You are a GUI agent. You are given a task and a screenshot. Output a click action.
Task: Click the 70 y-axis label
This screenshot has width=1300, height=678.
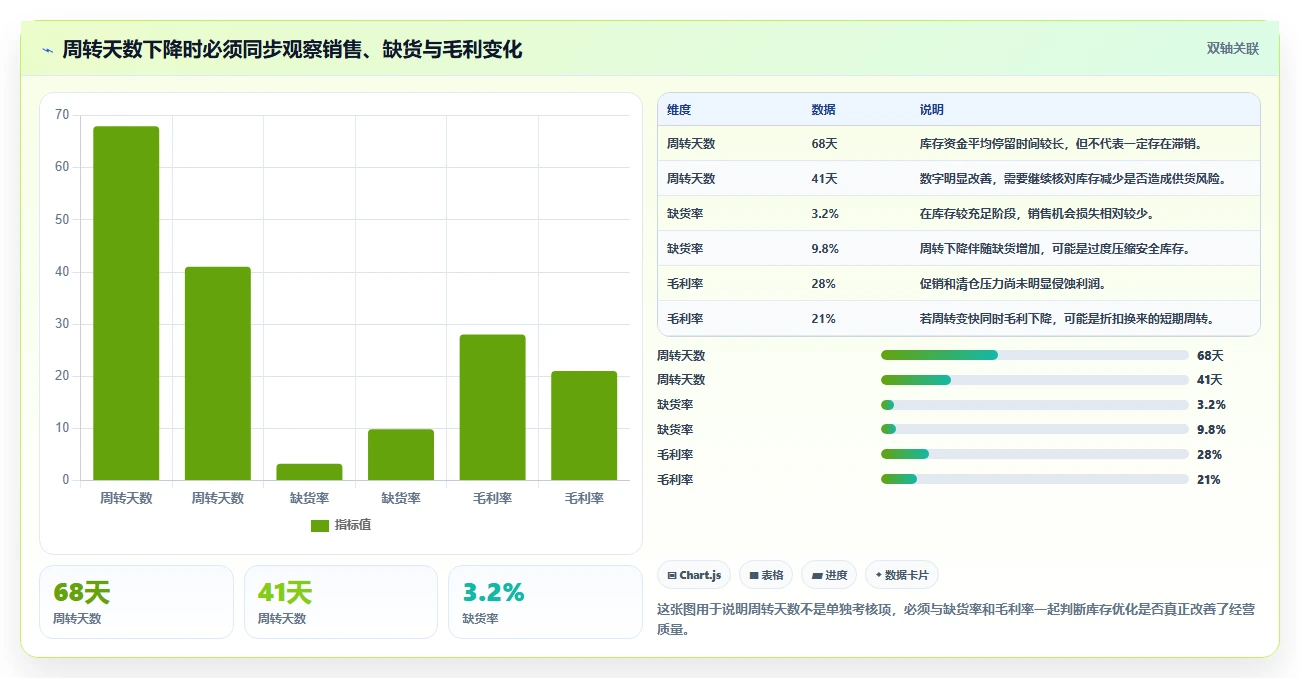(x=62, y=115)
